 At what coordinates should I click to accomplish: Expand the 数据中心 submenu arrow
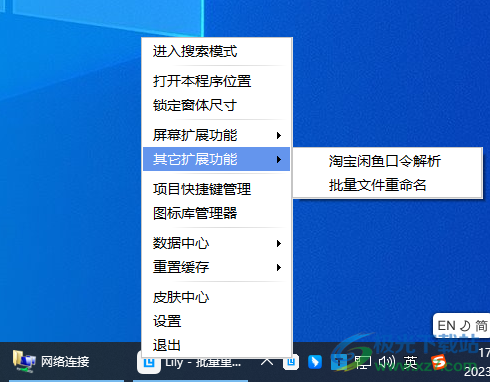click(x=279, y=243)
